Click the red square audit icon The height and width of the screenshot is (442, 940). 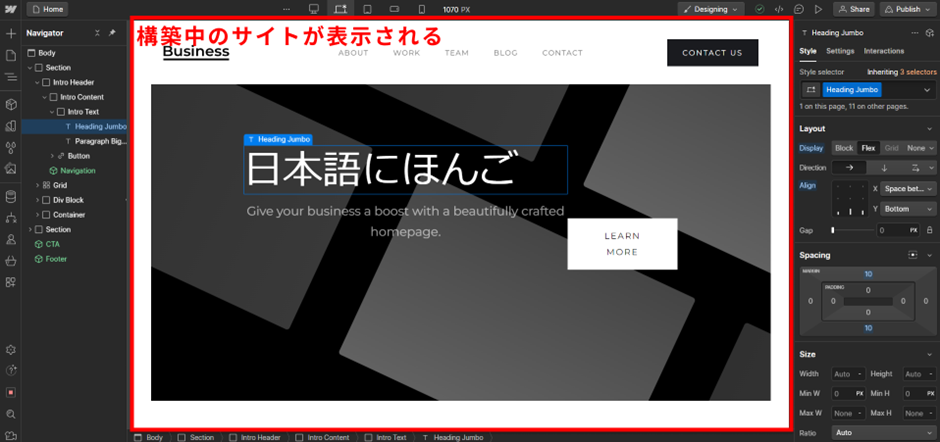tap(10, 392)
